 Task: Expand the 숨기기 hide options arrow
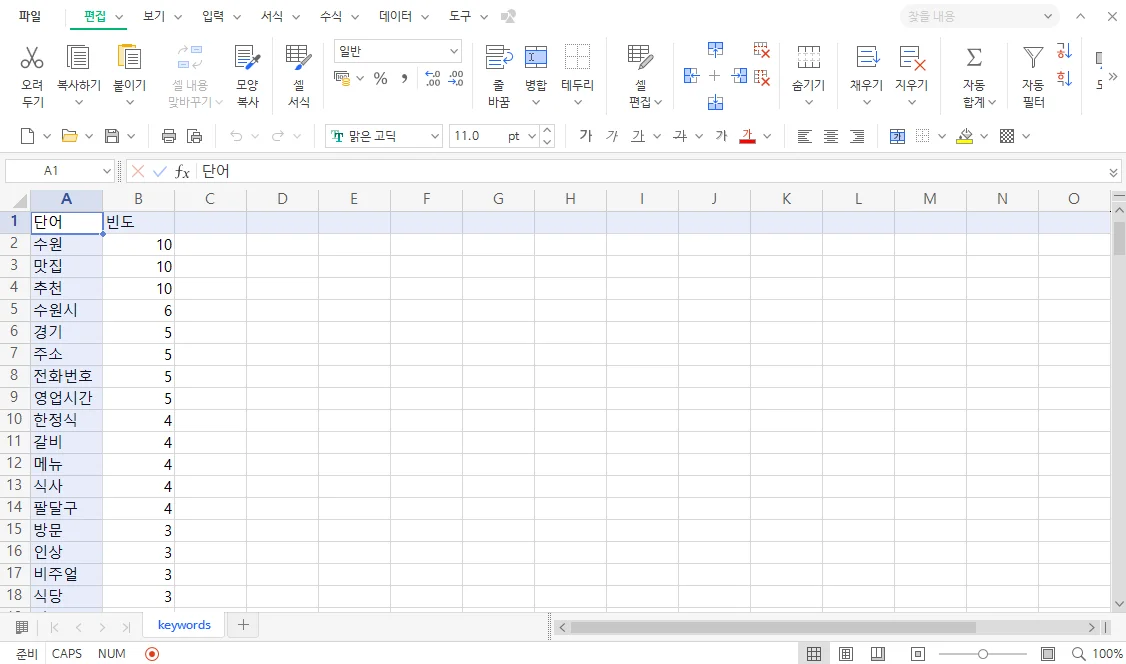(x=809, y=103)
